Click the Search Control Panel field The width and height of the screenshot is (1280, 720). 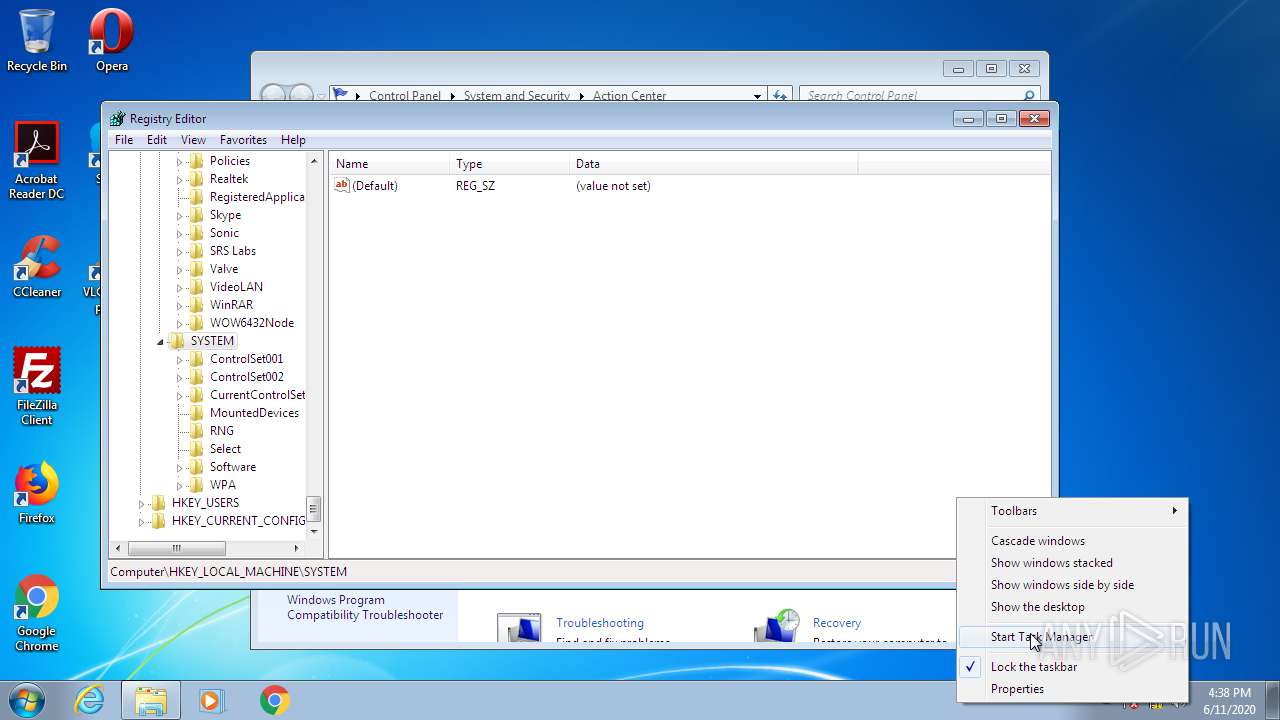(918, 96)
